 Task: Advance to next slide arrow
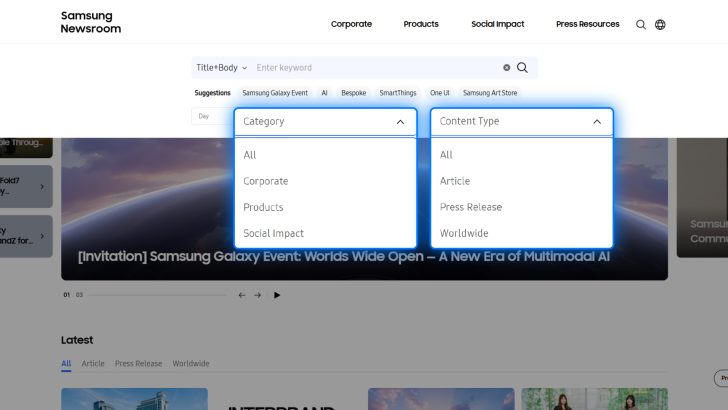257,295
